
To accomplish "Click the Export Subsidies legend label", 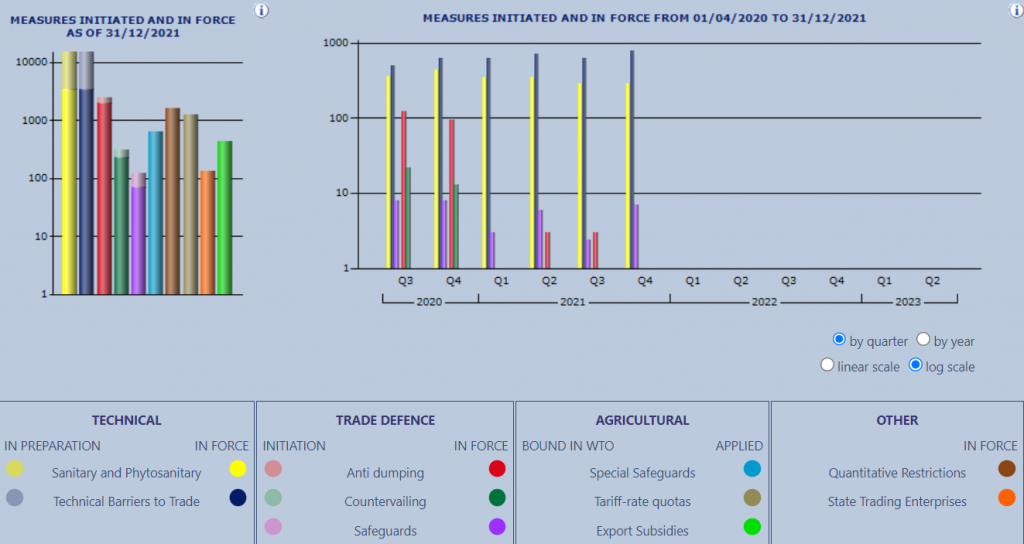I will (643, 531).
